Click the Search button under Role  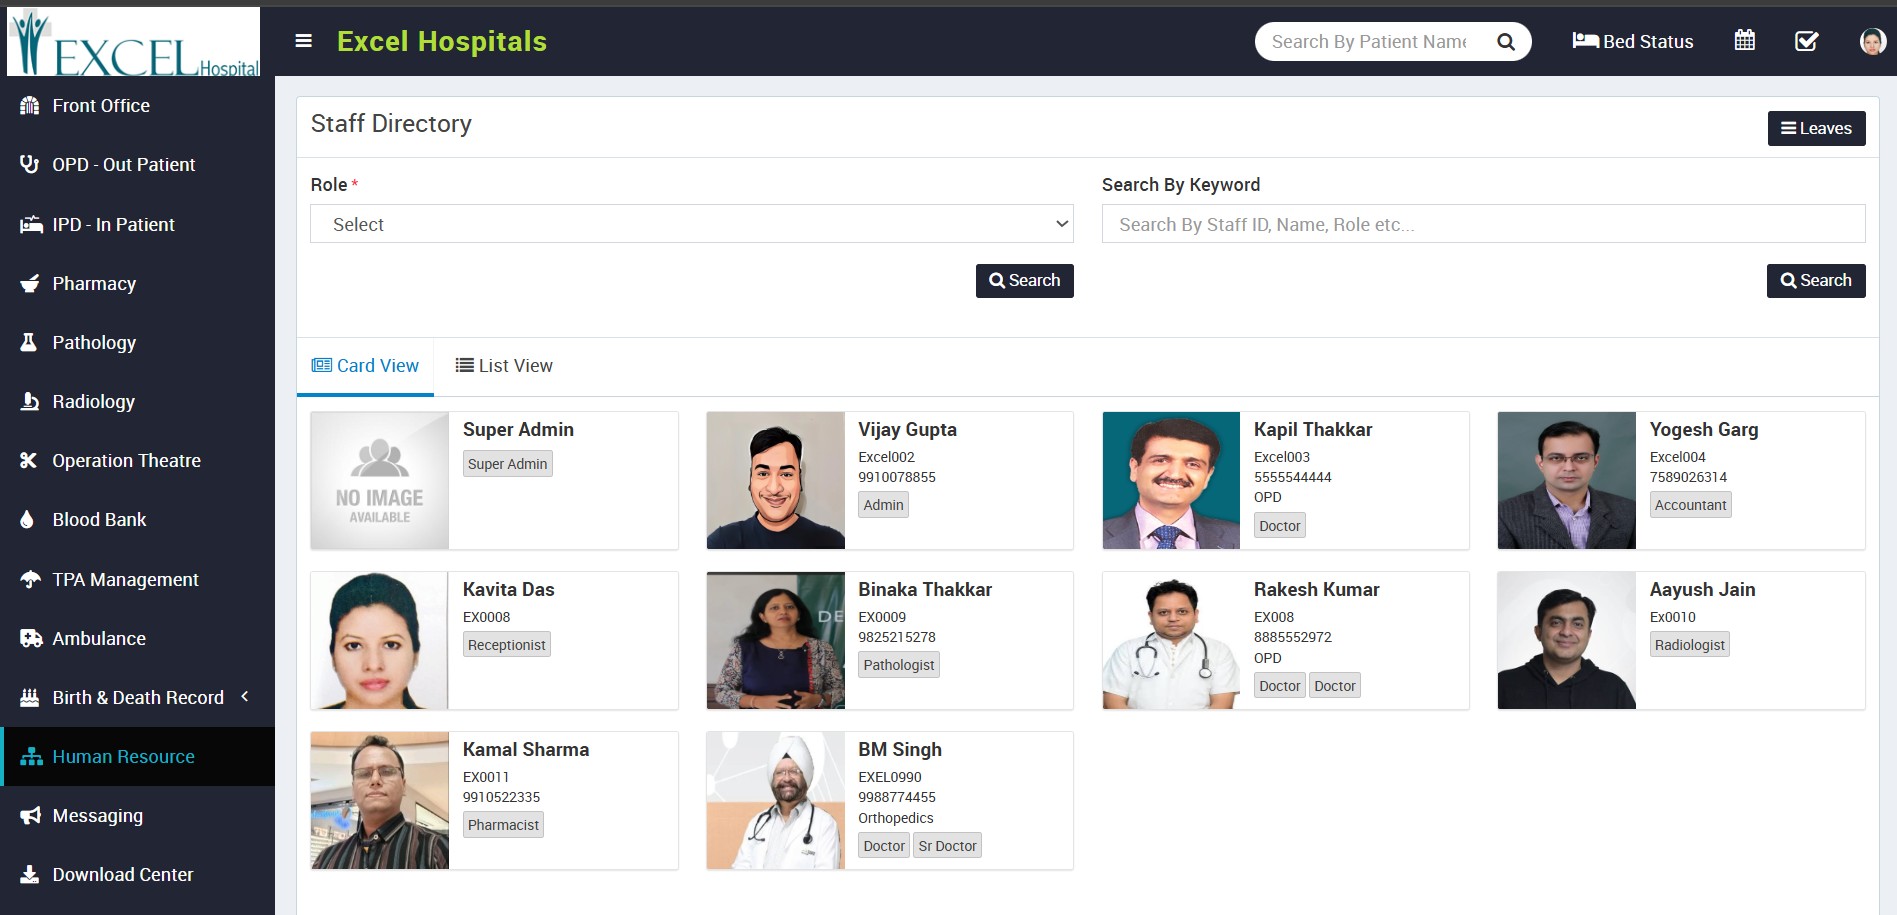pyautogui.click(x=1025, y=281)
